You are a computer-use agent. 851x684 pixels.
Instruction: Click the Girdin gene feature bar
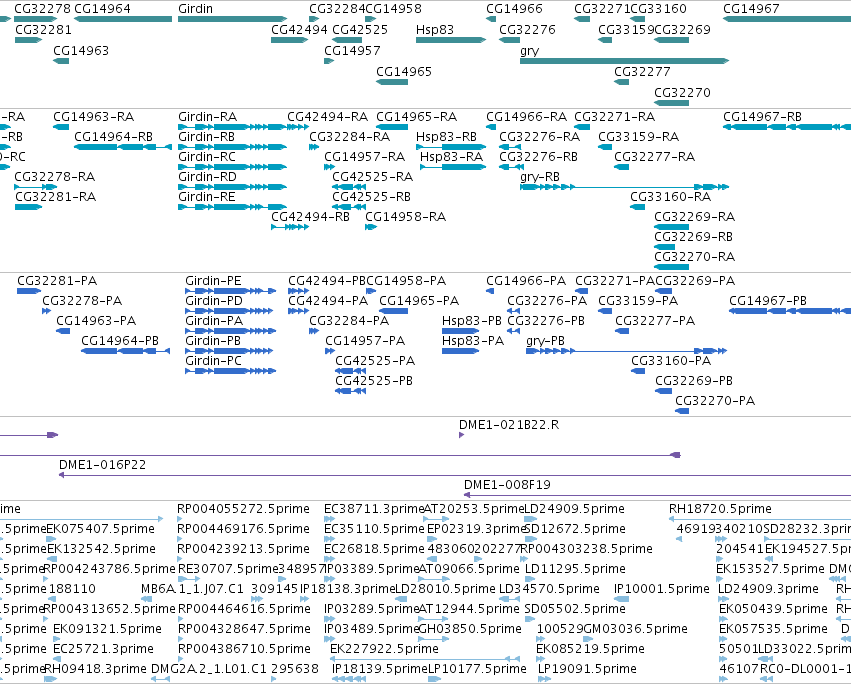point(232,19)
